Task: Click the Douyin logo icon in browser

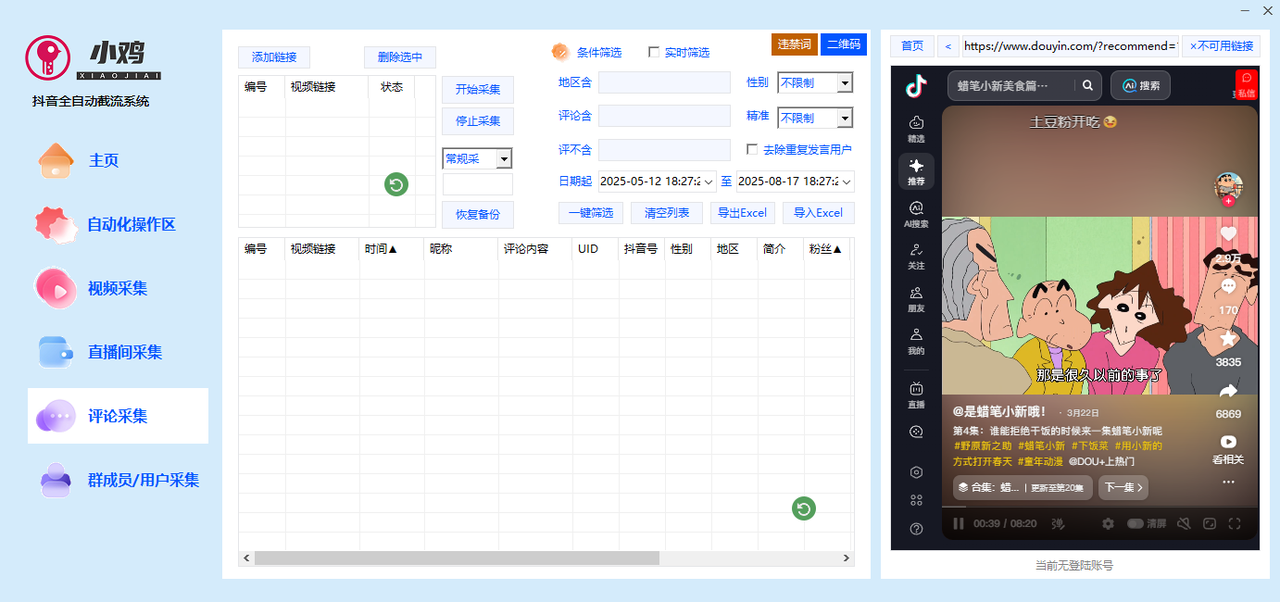Action: coord(916,86)
